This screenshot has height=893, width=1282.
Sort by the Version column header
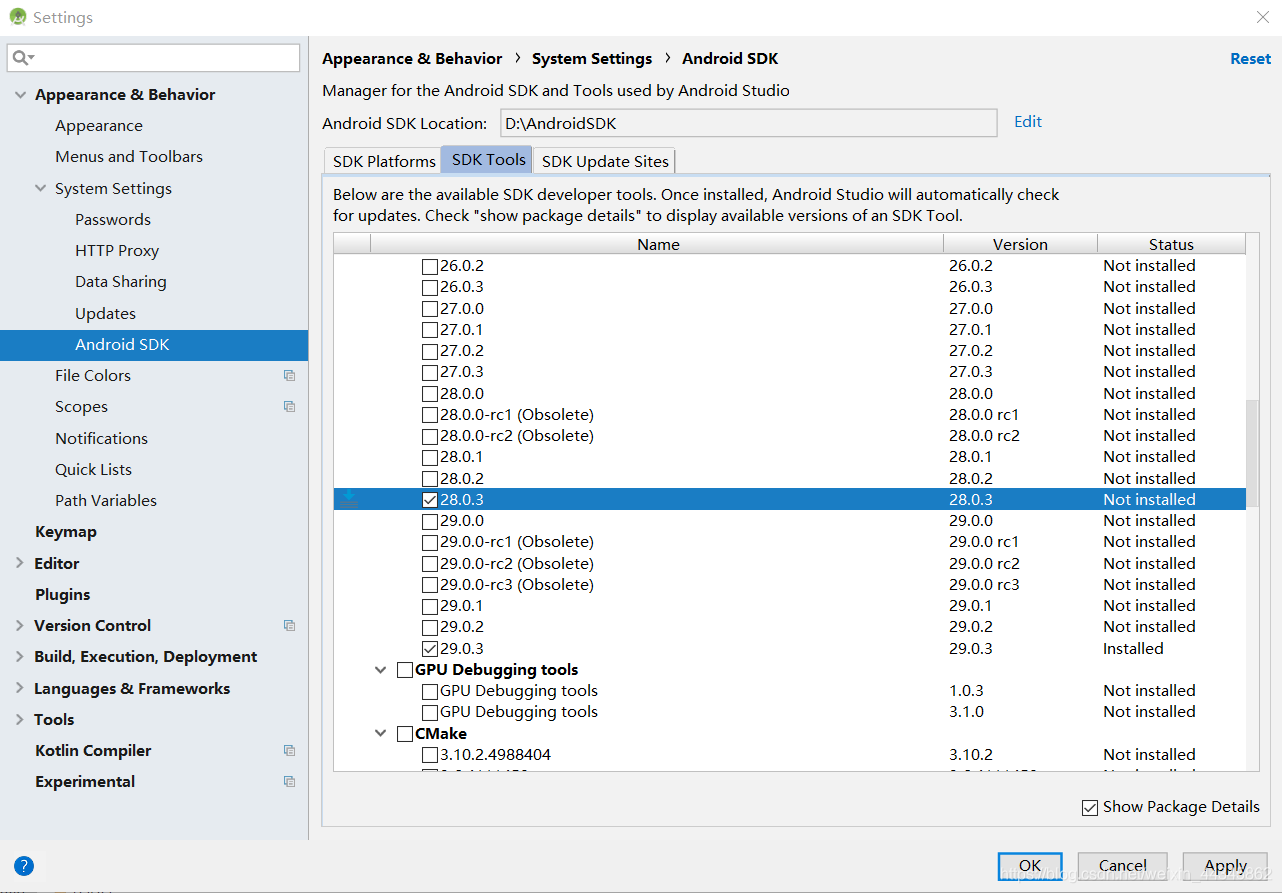point(1020,244)
